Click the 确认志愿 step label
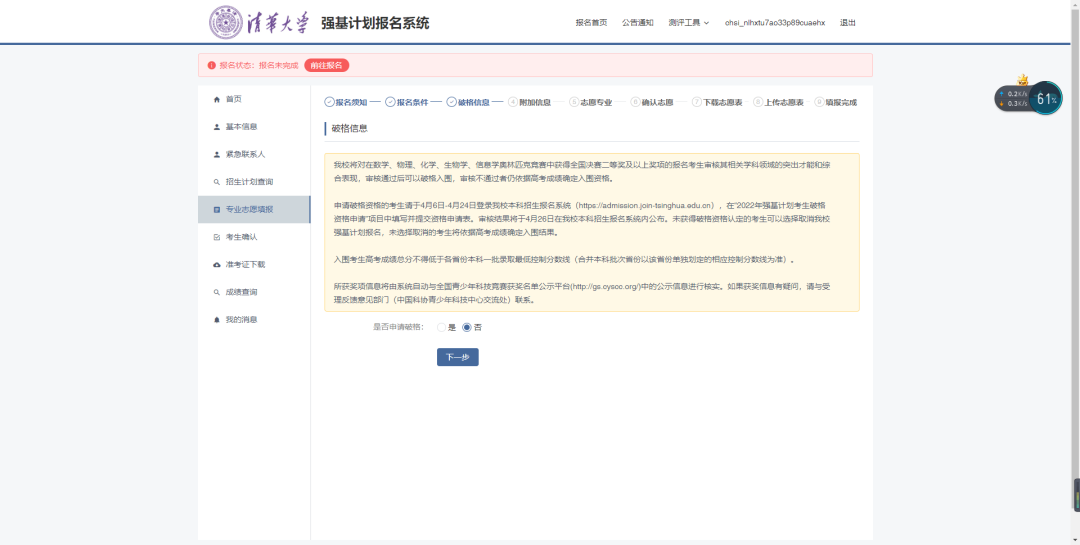Image resolution: width=1080 pixels, height=545 pixels. click(658, 102)
